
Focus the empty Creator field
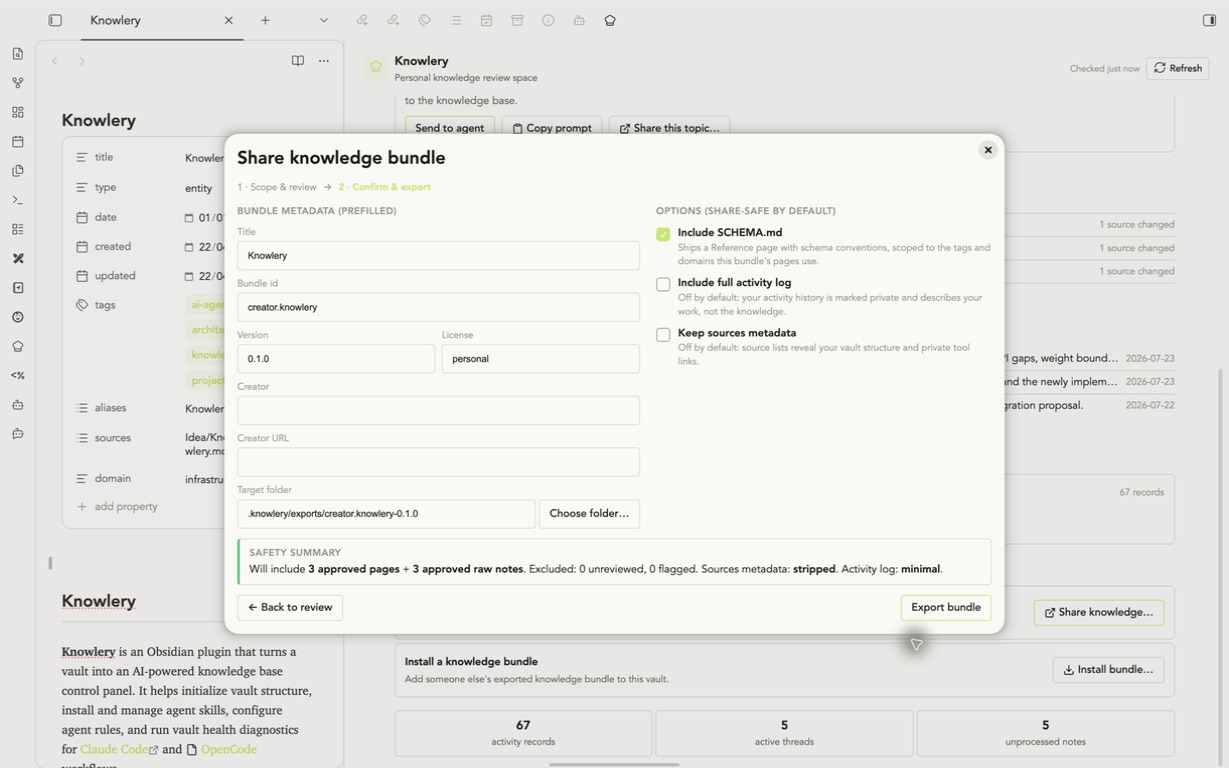click(438, 410)
